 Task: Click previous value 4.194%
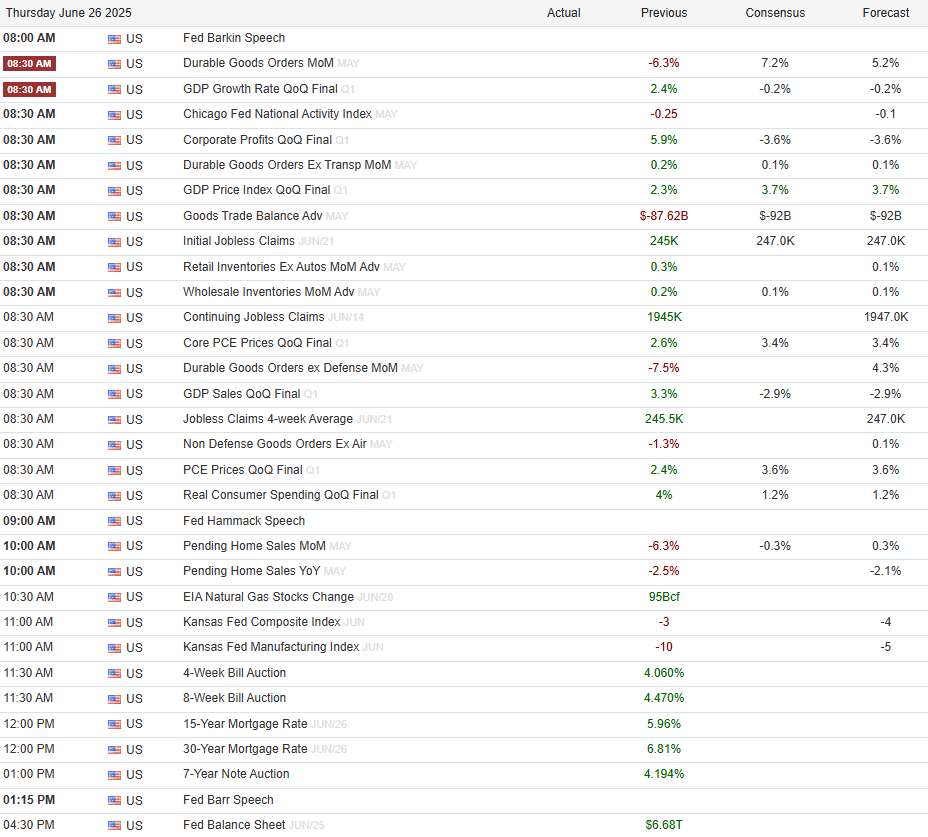664,774
